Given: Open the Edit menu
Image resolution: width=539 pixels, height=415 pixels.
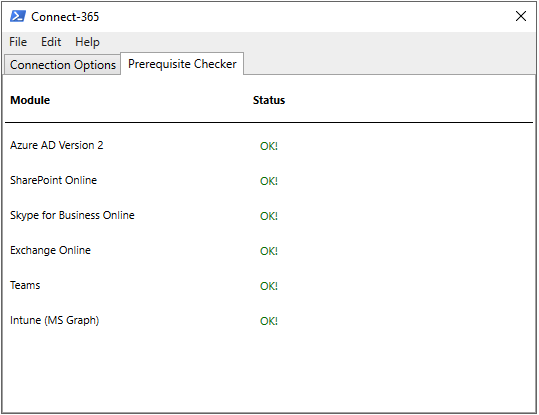Looking at the screenshot, I should 51,42.
